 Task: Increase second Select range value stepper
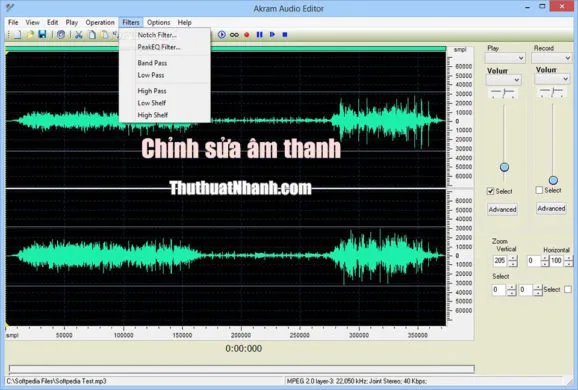(x=538, y=287)
